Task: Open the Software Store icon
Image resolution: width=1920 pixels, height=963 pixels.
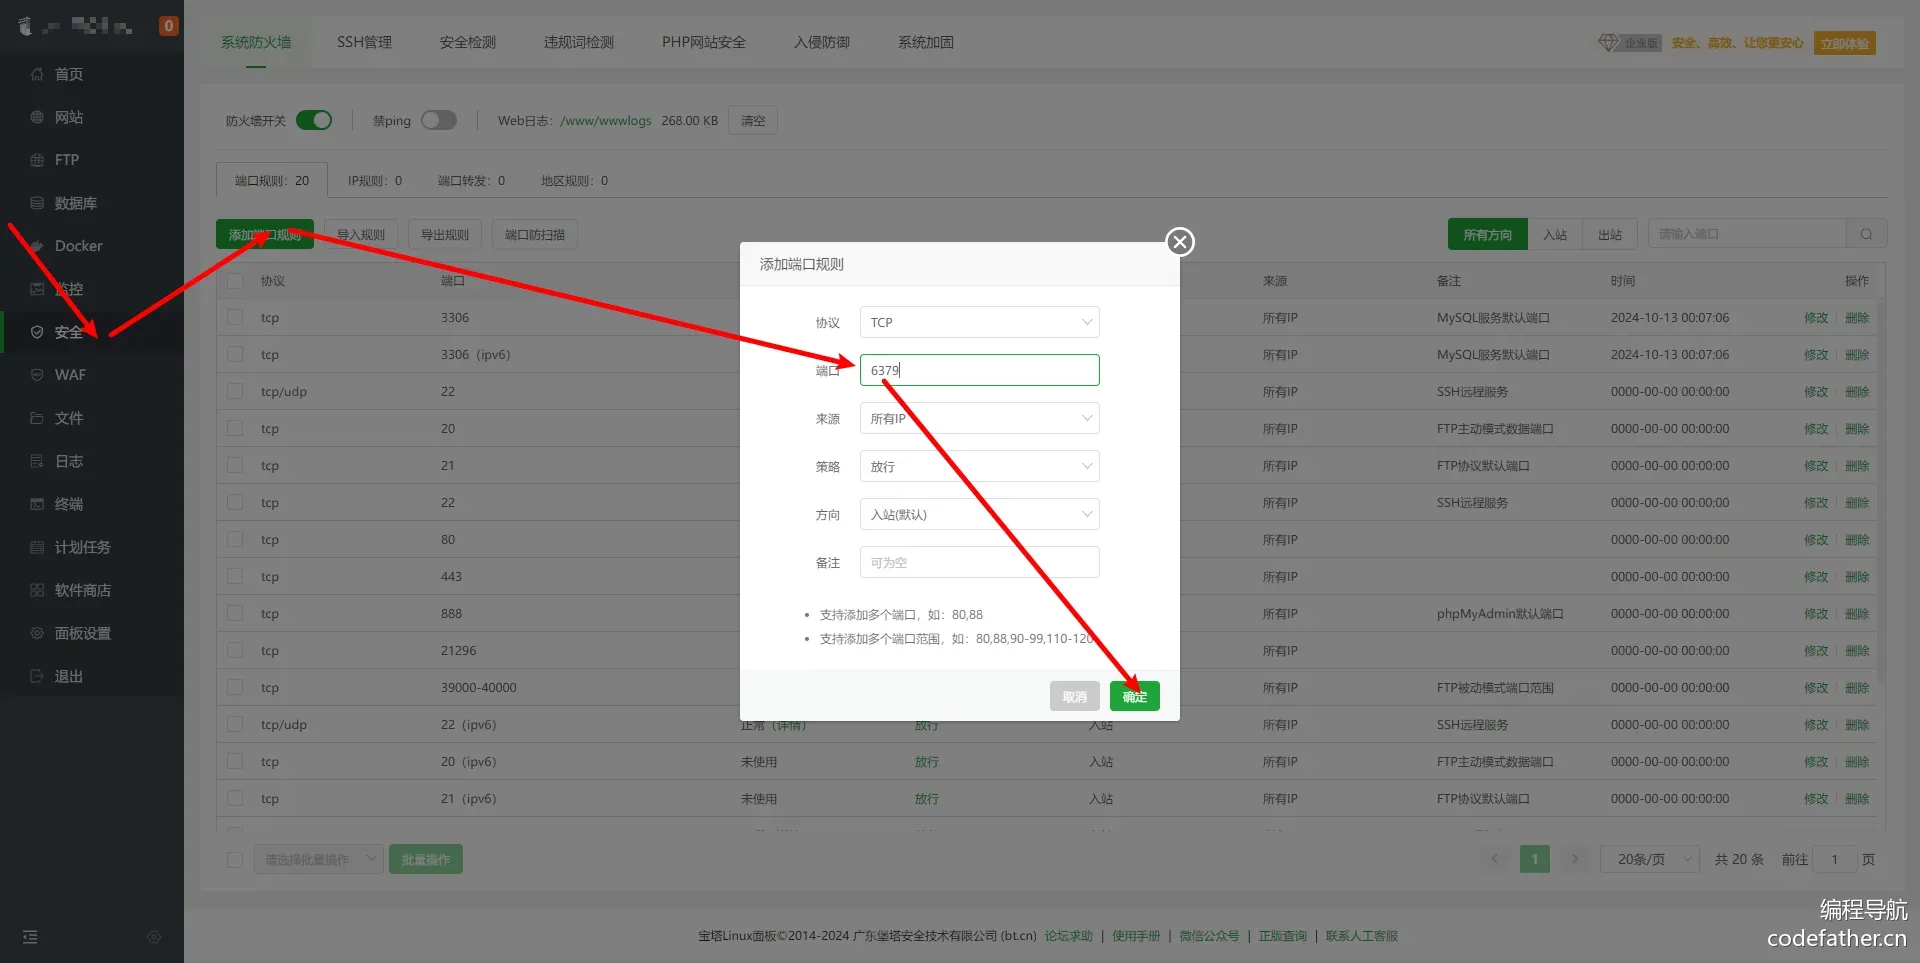Action: (x=37, y=590)
